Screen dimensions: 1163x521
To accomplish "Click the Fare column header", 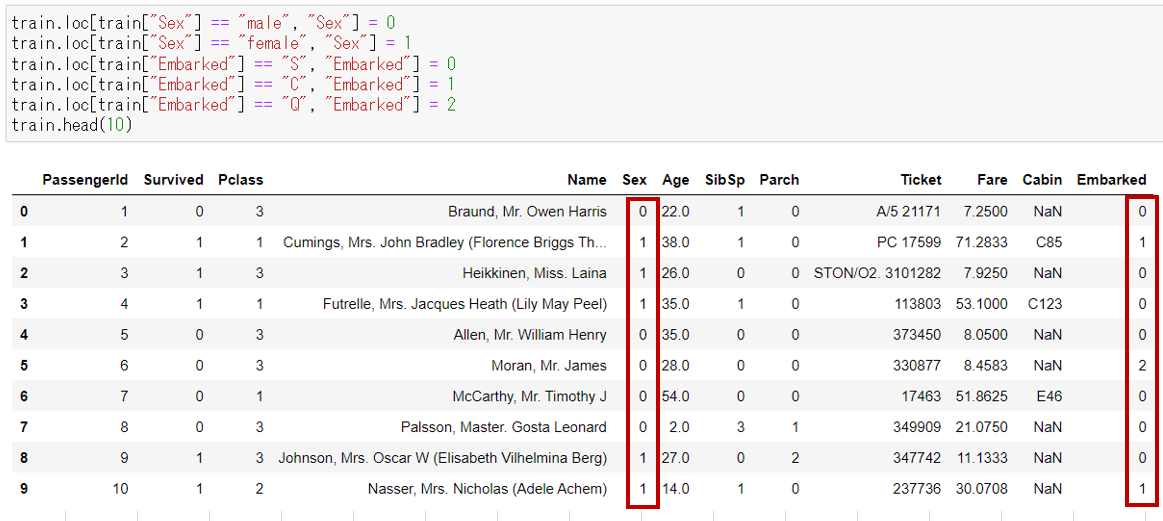I will click(x=992, y=180).
